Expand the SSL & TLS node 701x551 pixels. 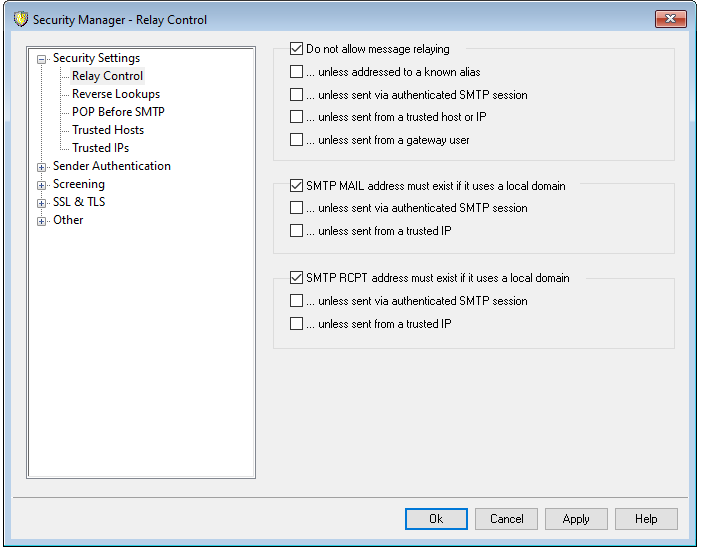point(42,203)
